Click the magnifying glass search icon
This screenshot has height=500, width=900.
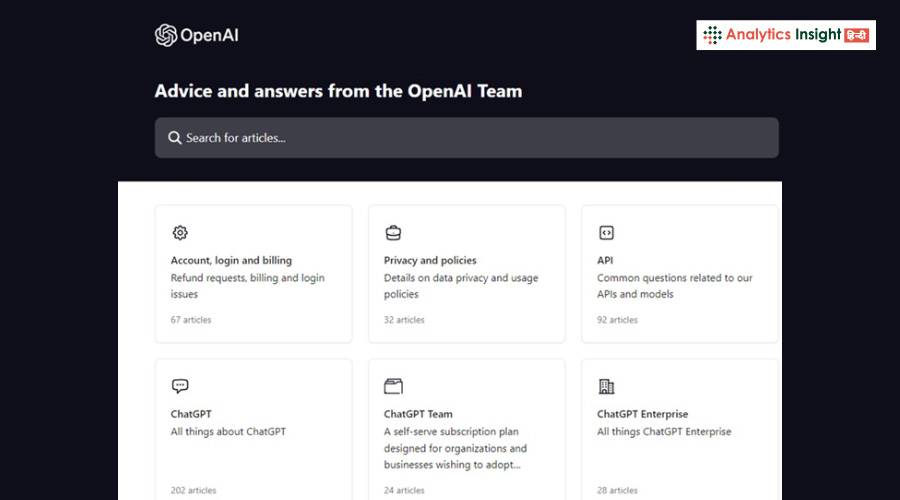pos(175,138)
